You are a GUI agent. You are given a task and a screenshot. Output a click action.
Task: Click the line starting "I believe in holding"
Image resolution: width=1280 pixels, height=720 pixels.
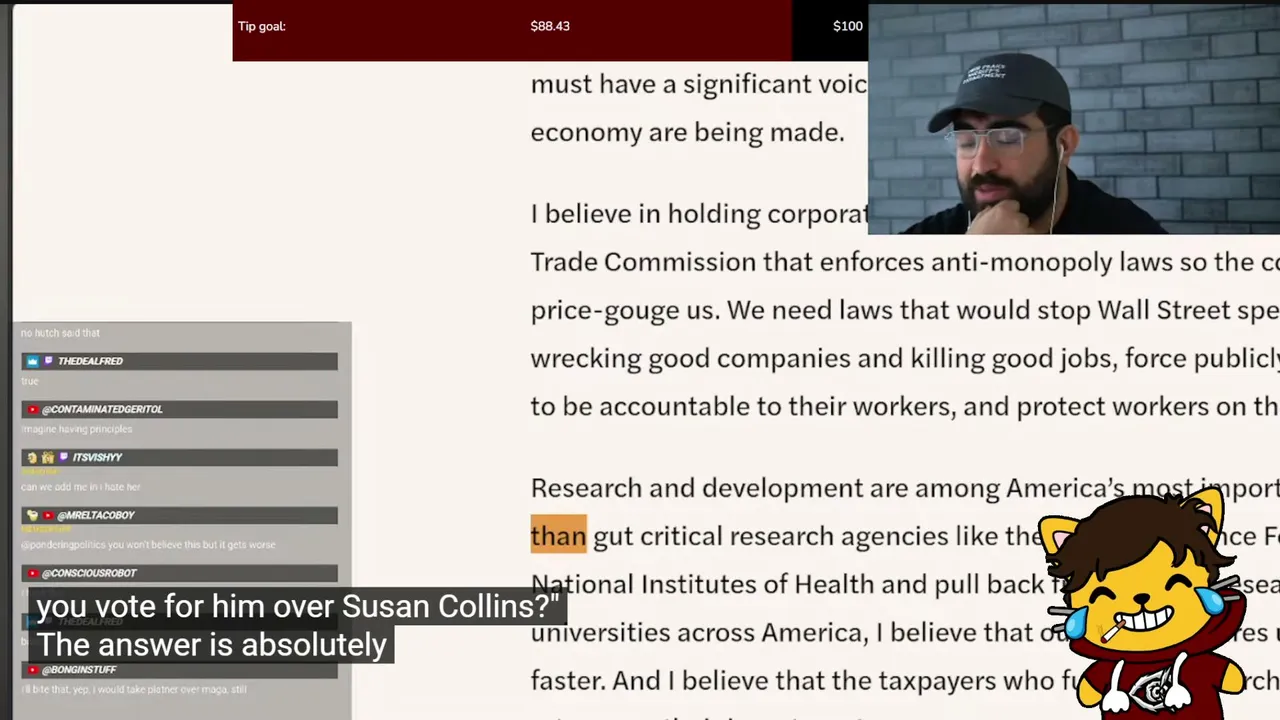pyautogui.click(x=699, y=214)
